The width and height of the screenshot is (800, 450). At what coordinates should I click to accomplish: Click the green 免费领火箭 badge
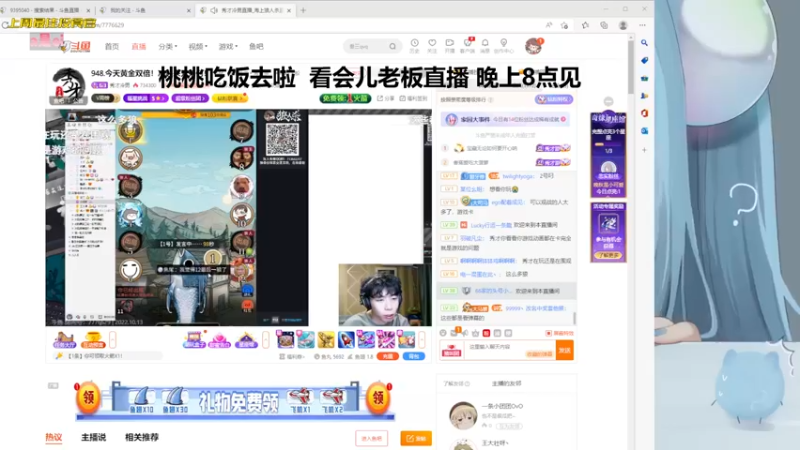pyautogui.click(x=345, y=98)
